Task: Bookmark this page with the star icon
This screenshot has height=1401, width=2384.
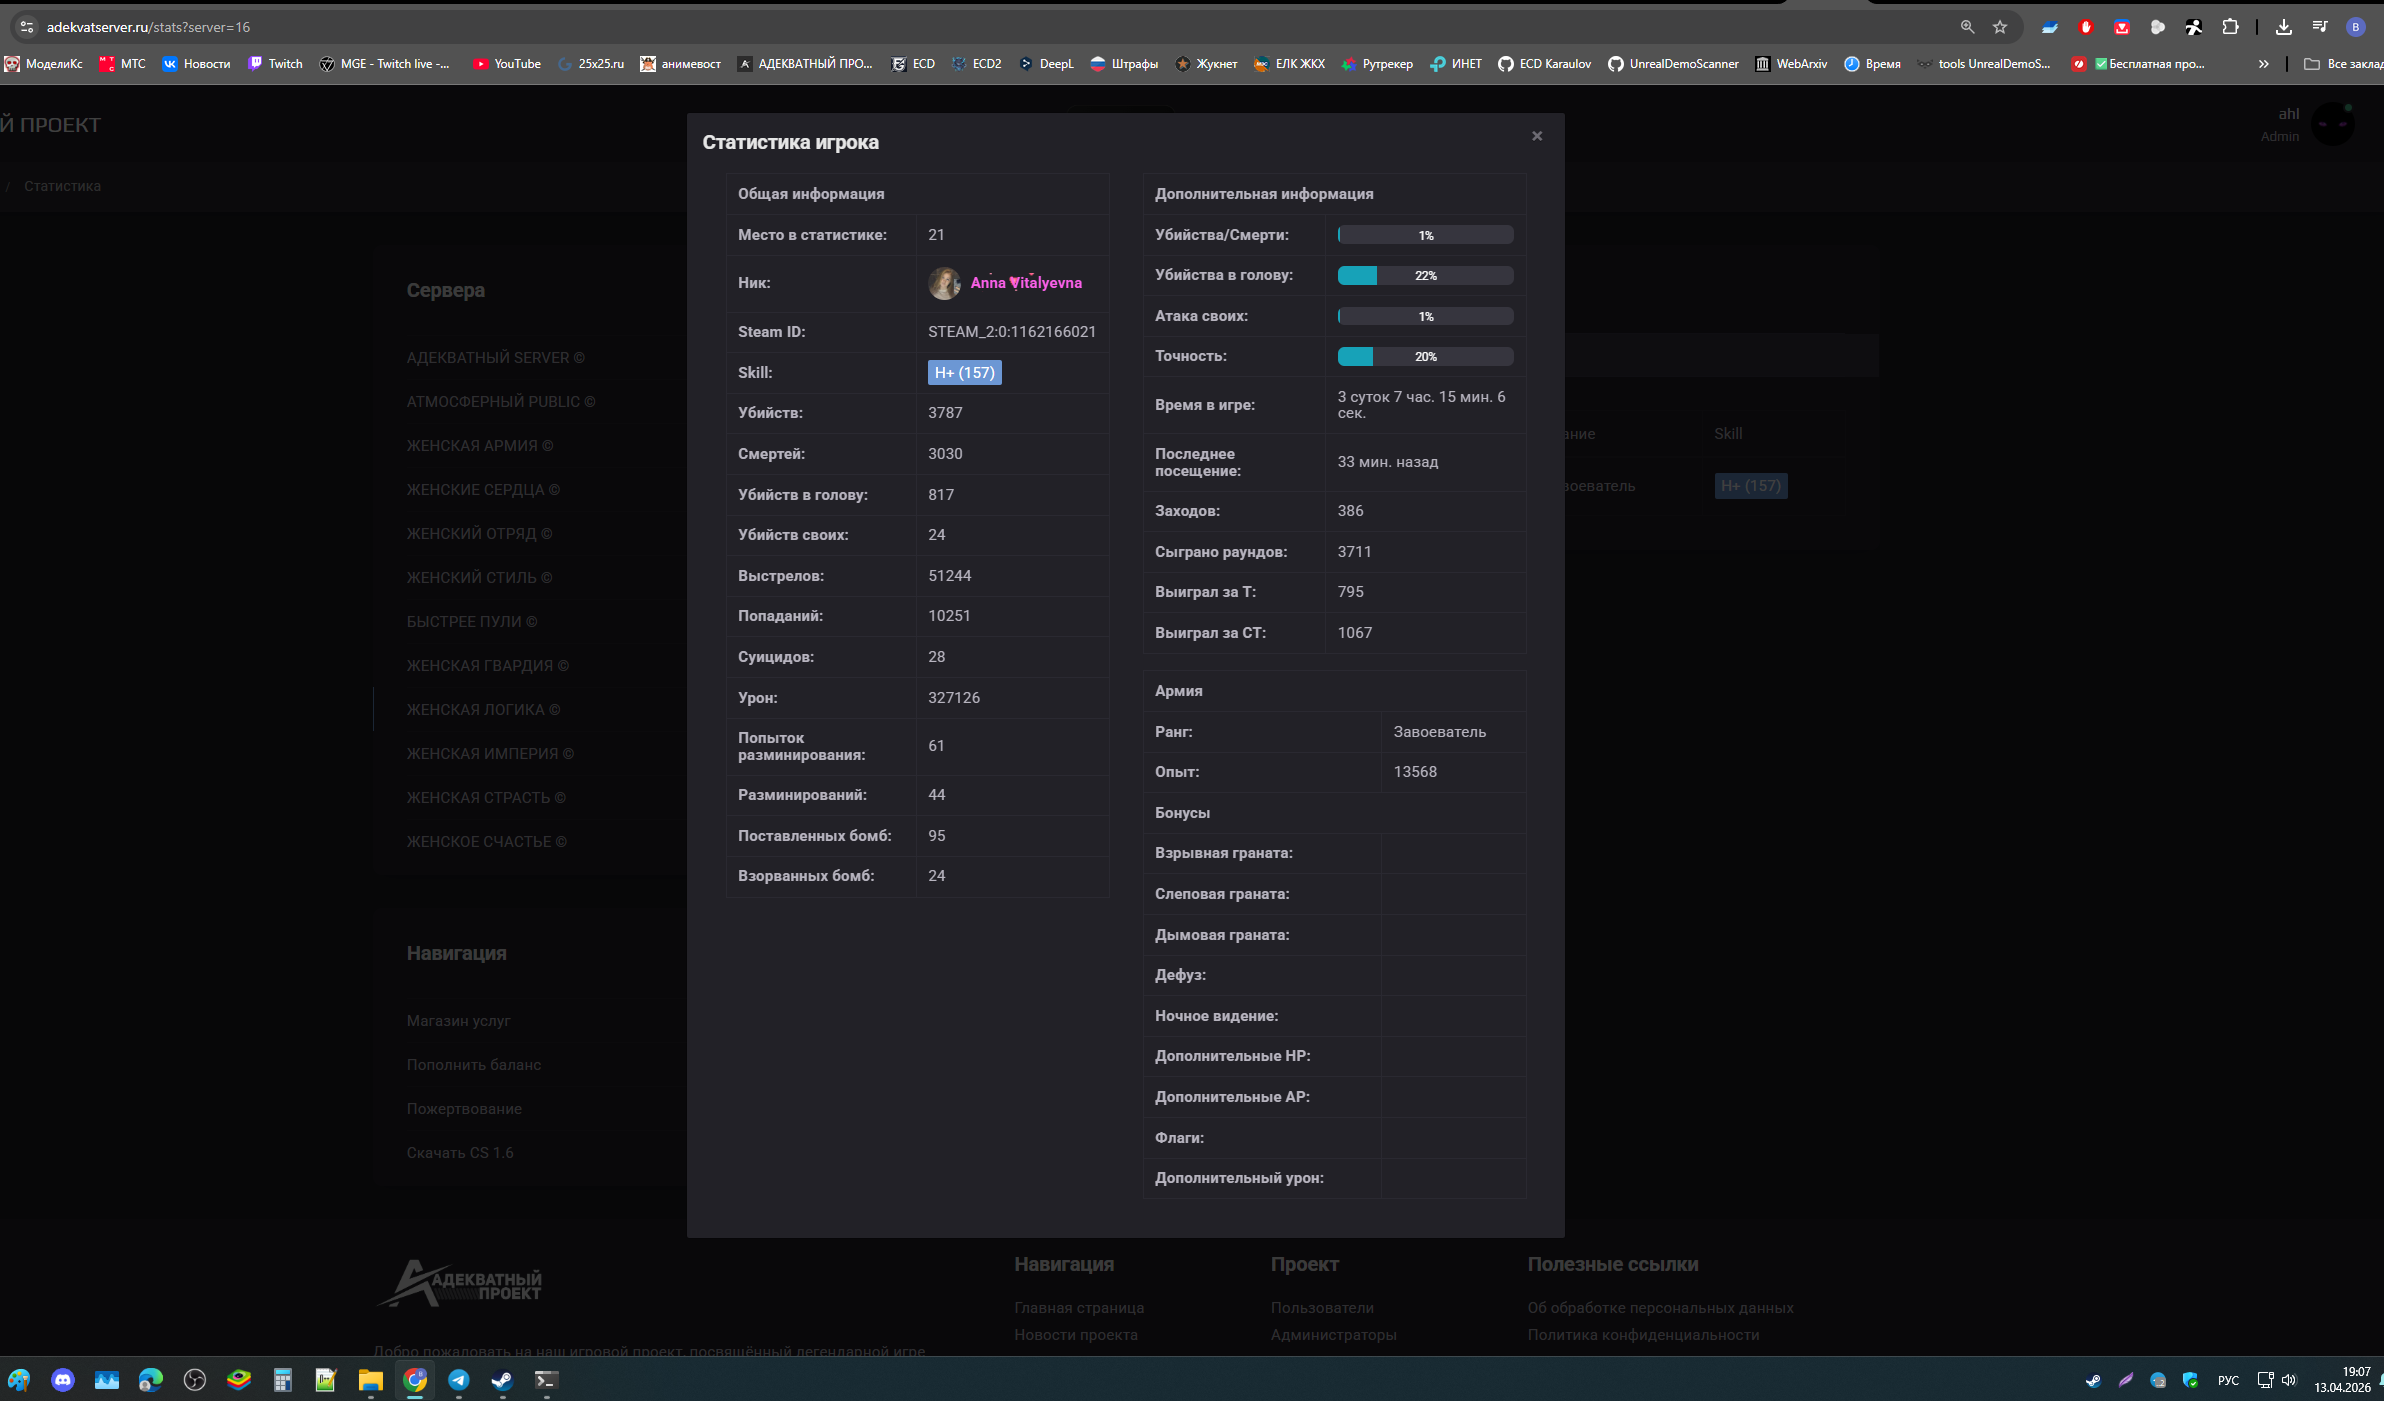Action: tap(2000, 27)
